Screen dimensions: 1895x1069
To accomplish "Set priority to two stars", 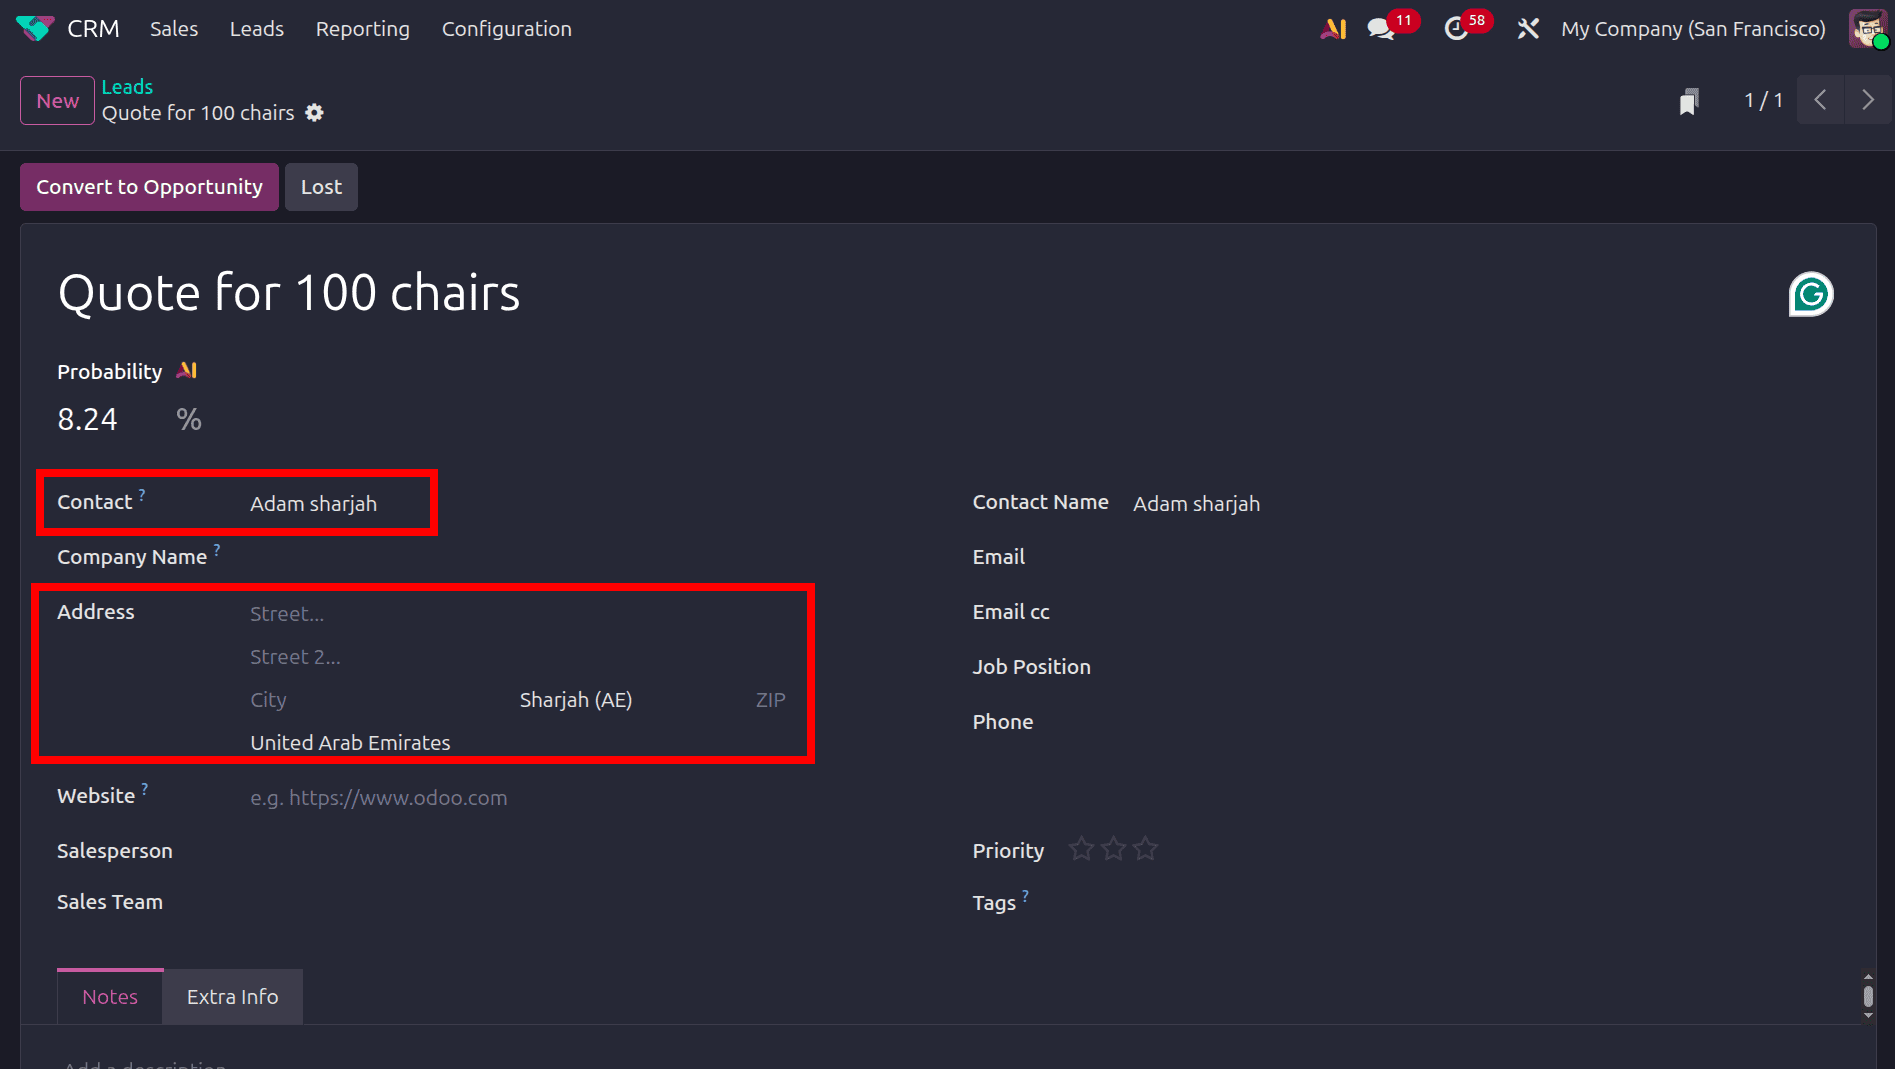I will tap(1113, 849).
